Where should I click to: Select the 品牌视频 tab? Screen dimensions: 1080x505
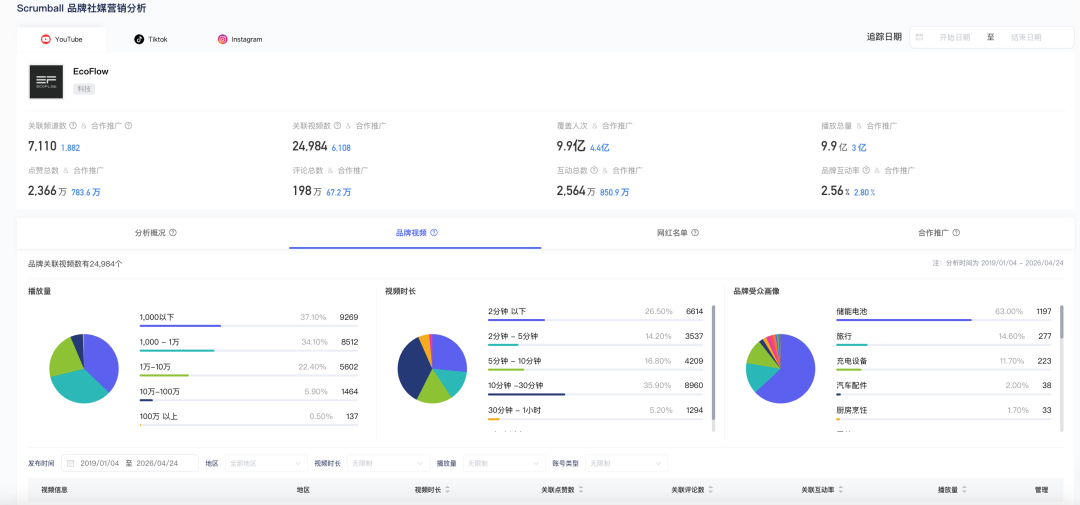pos(415,233)
